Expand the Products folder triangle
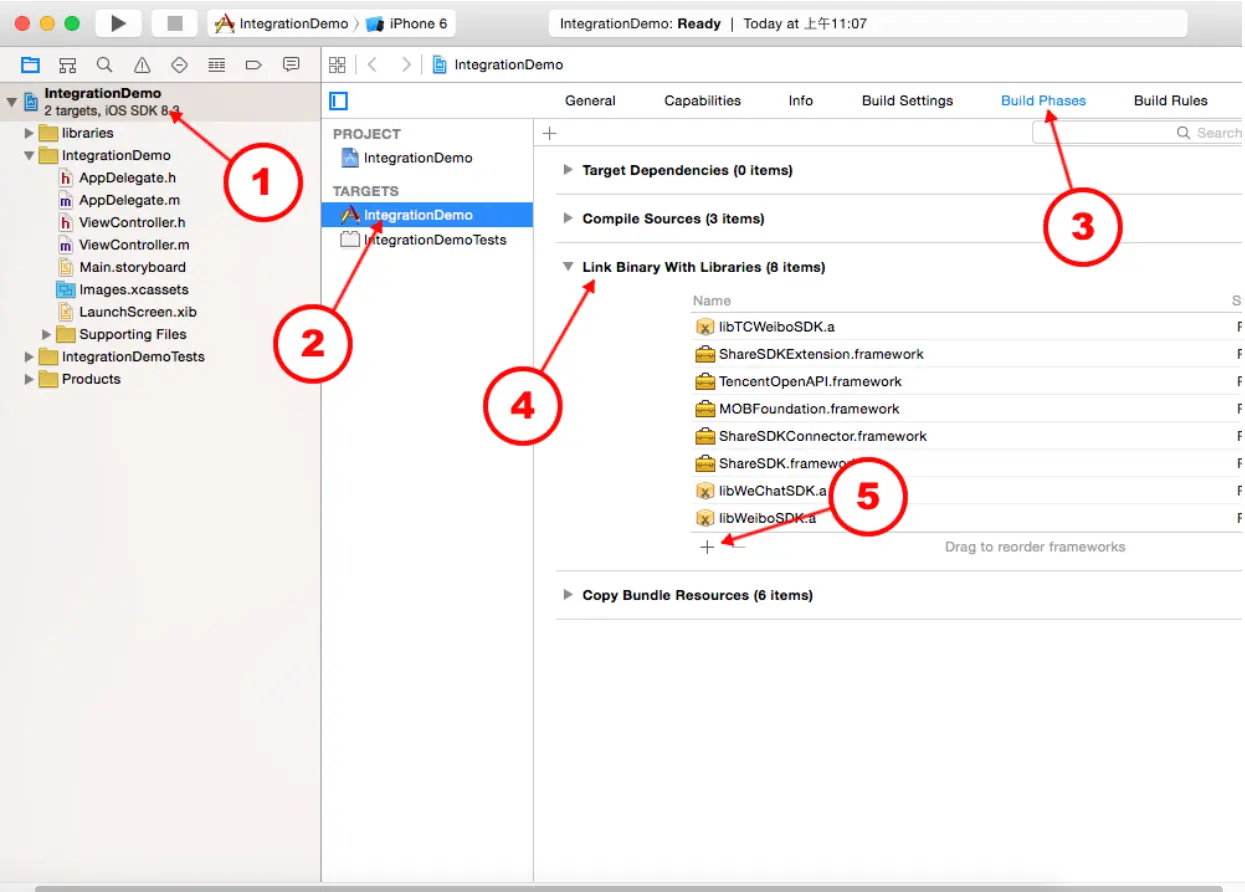Screen dimensions: 1245x892 pyautogui.click(x=29, y=380)
